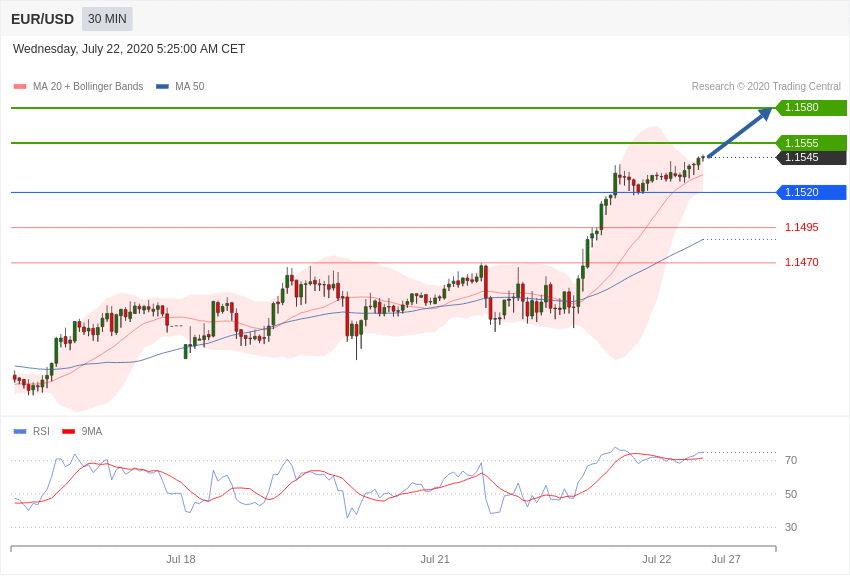Click the Jul 22 date axis label

tap(656, 559)
